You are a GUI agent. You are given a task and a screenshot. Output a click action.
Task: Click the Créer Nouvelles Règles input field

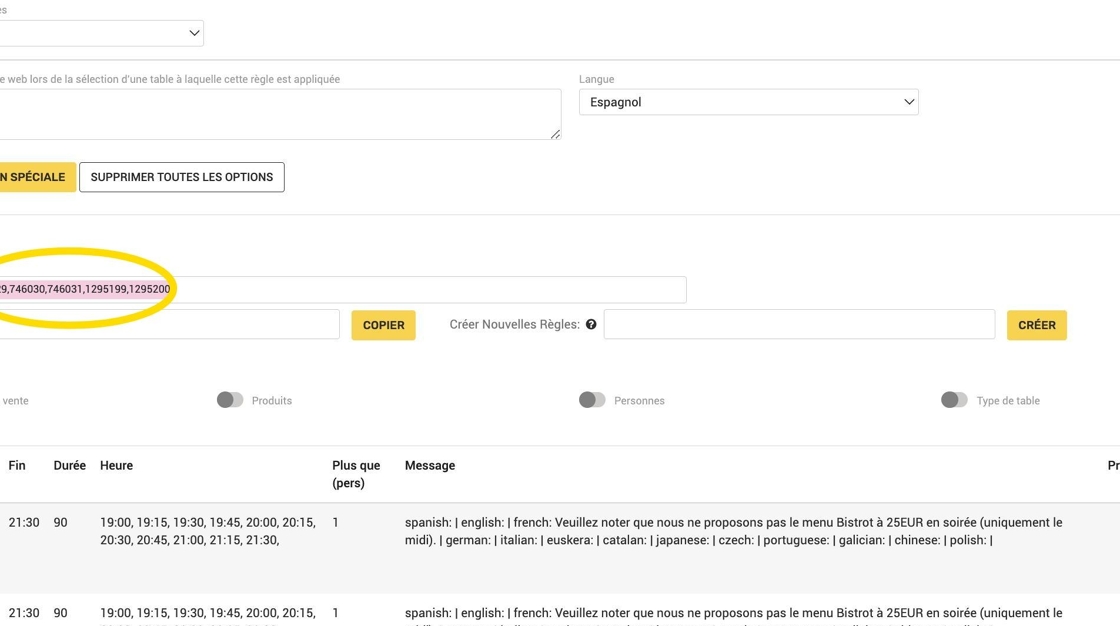pos(799,325)
